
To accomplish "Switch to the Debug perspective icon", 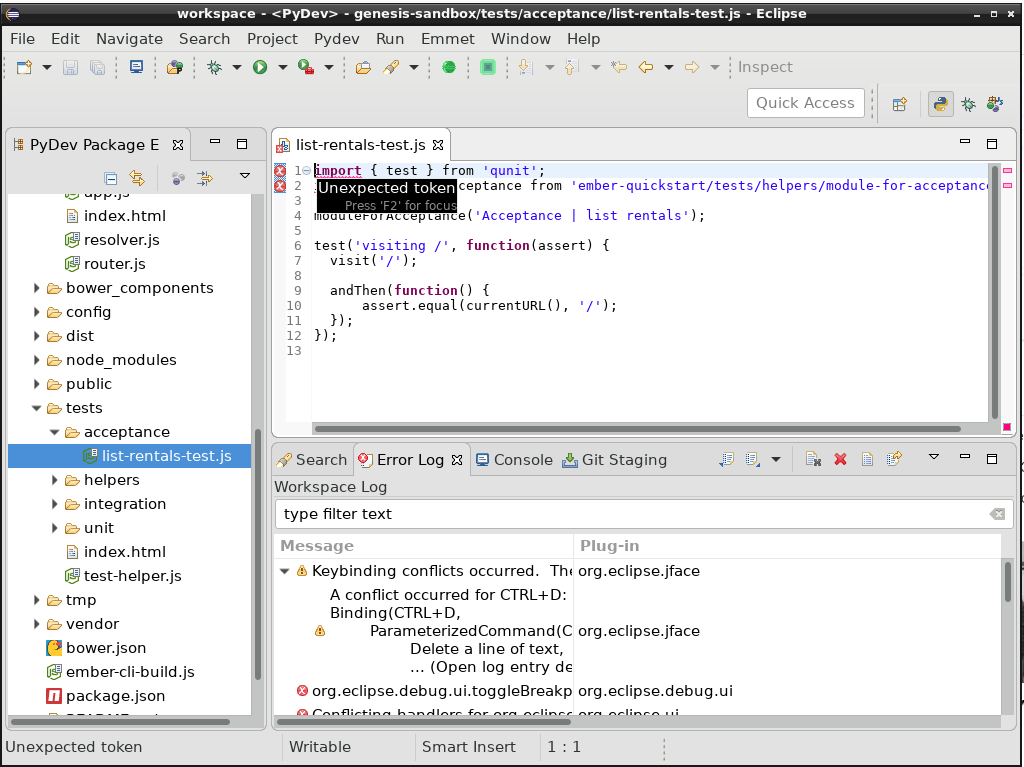I will click(x=968, y=104).
